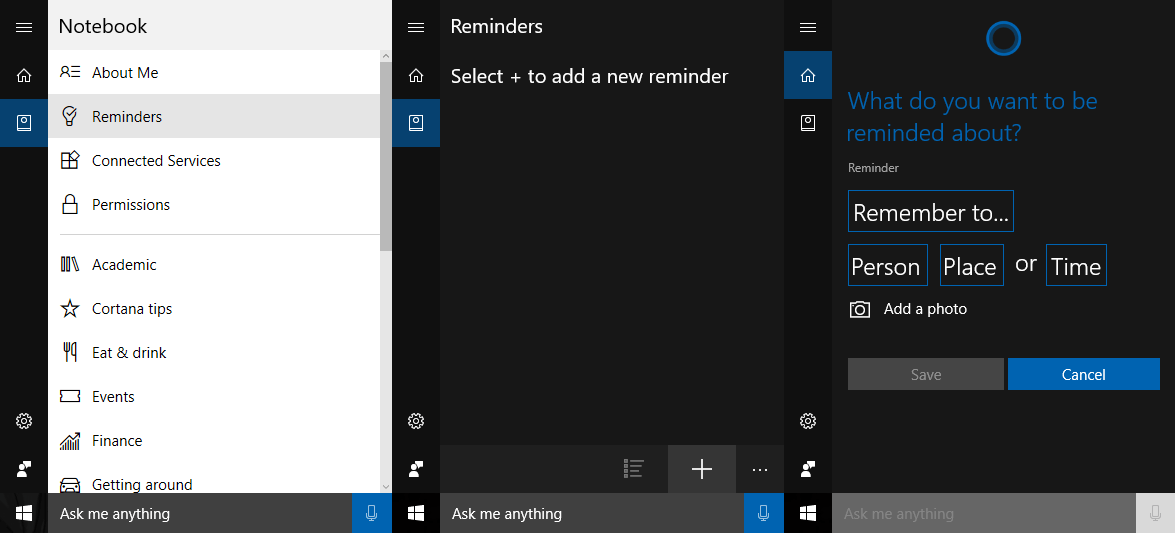Click the Notebook list scrollbar thumb
This screenshot has height=533, width=1175.
tap(386, 156)
